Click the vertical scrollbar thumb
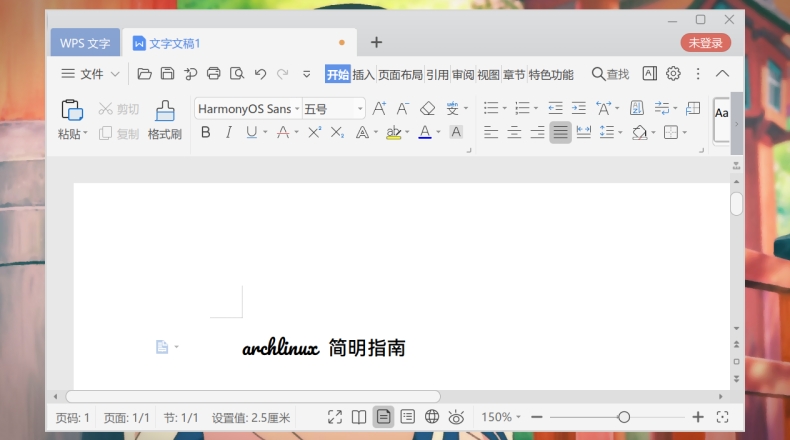Screen dimensions: 790x440 coord(736,204)
